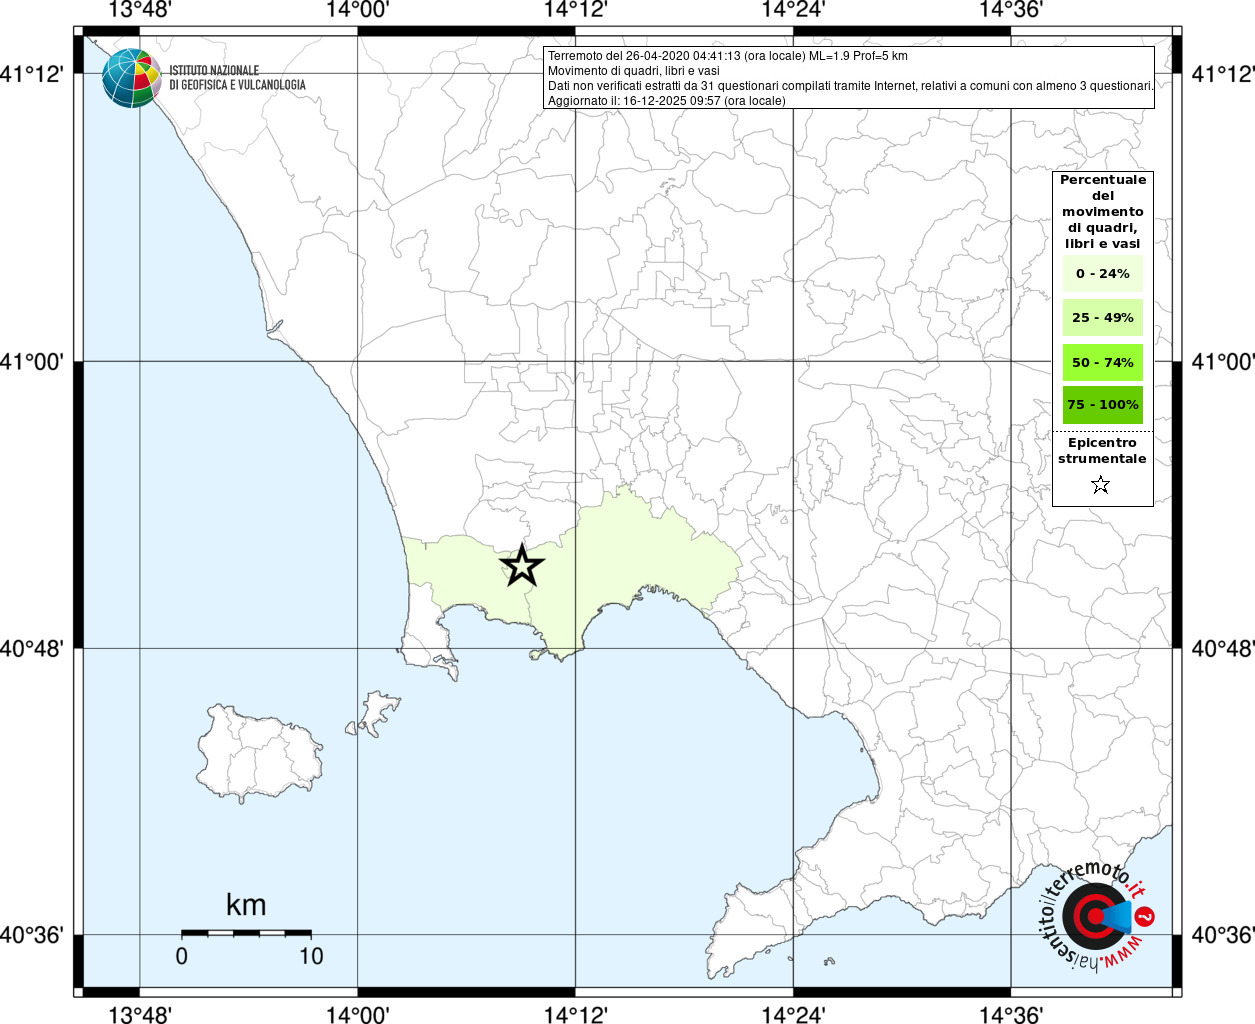Image resolution: width=1255 pixels, height=1024 pixels.
Task: Click the haisentitoilterremoto.it target logo
Action: [x=1098, y=916]
